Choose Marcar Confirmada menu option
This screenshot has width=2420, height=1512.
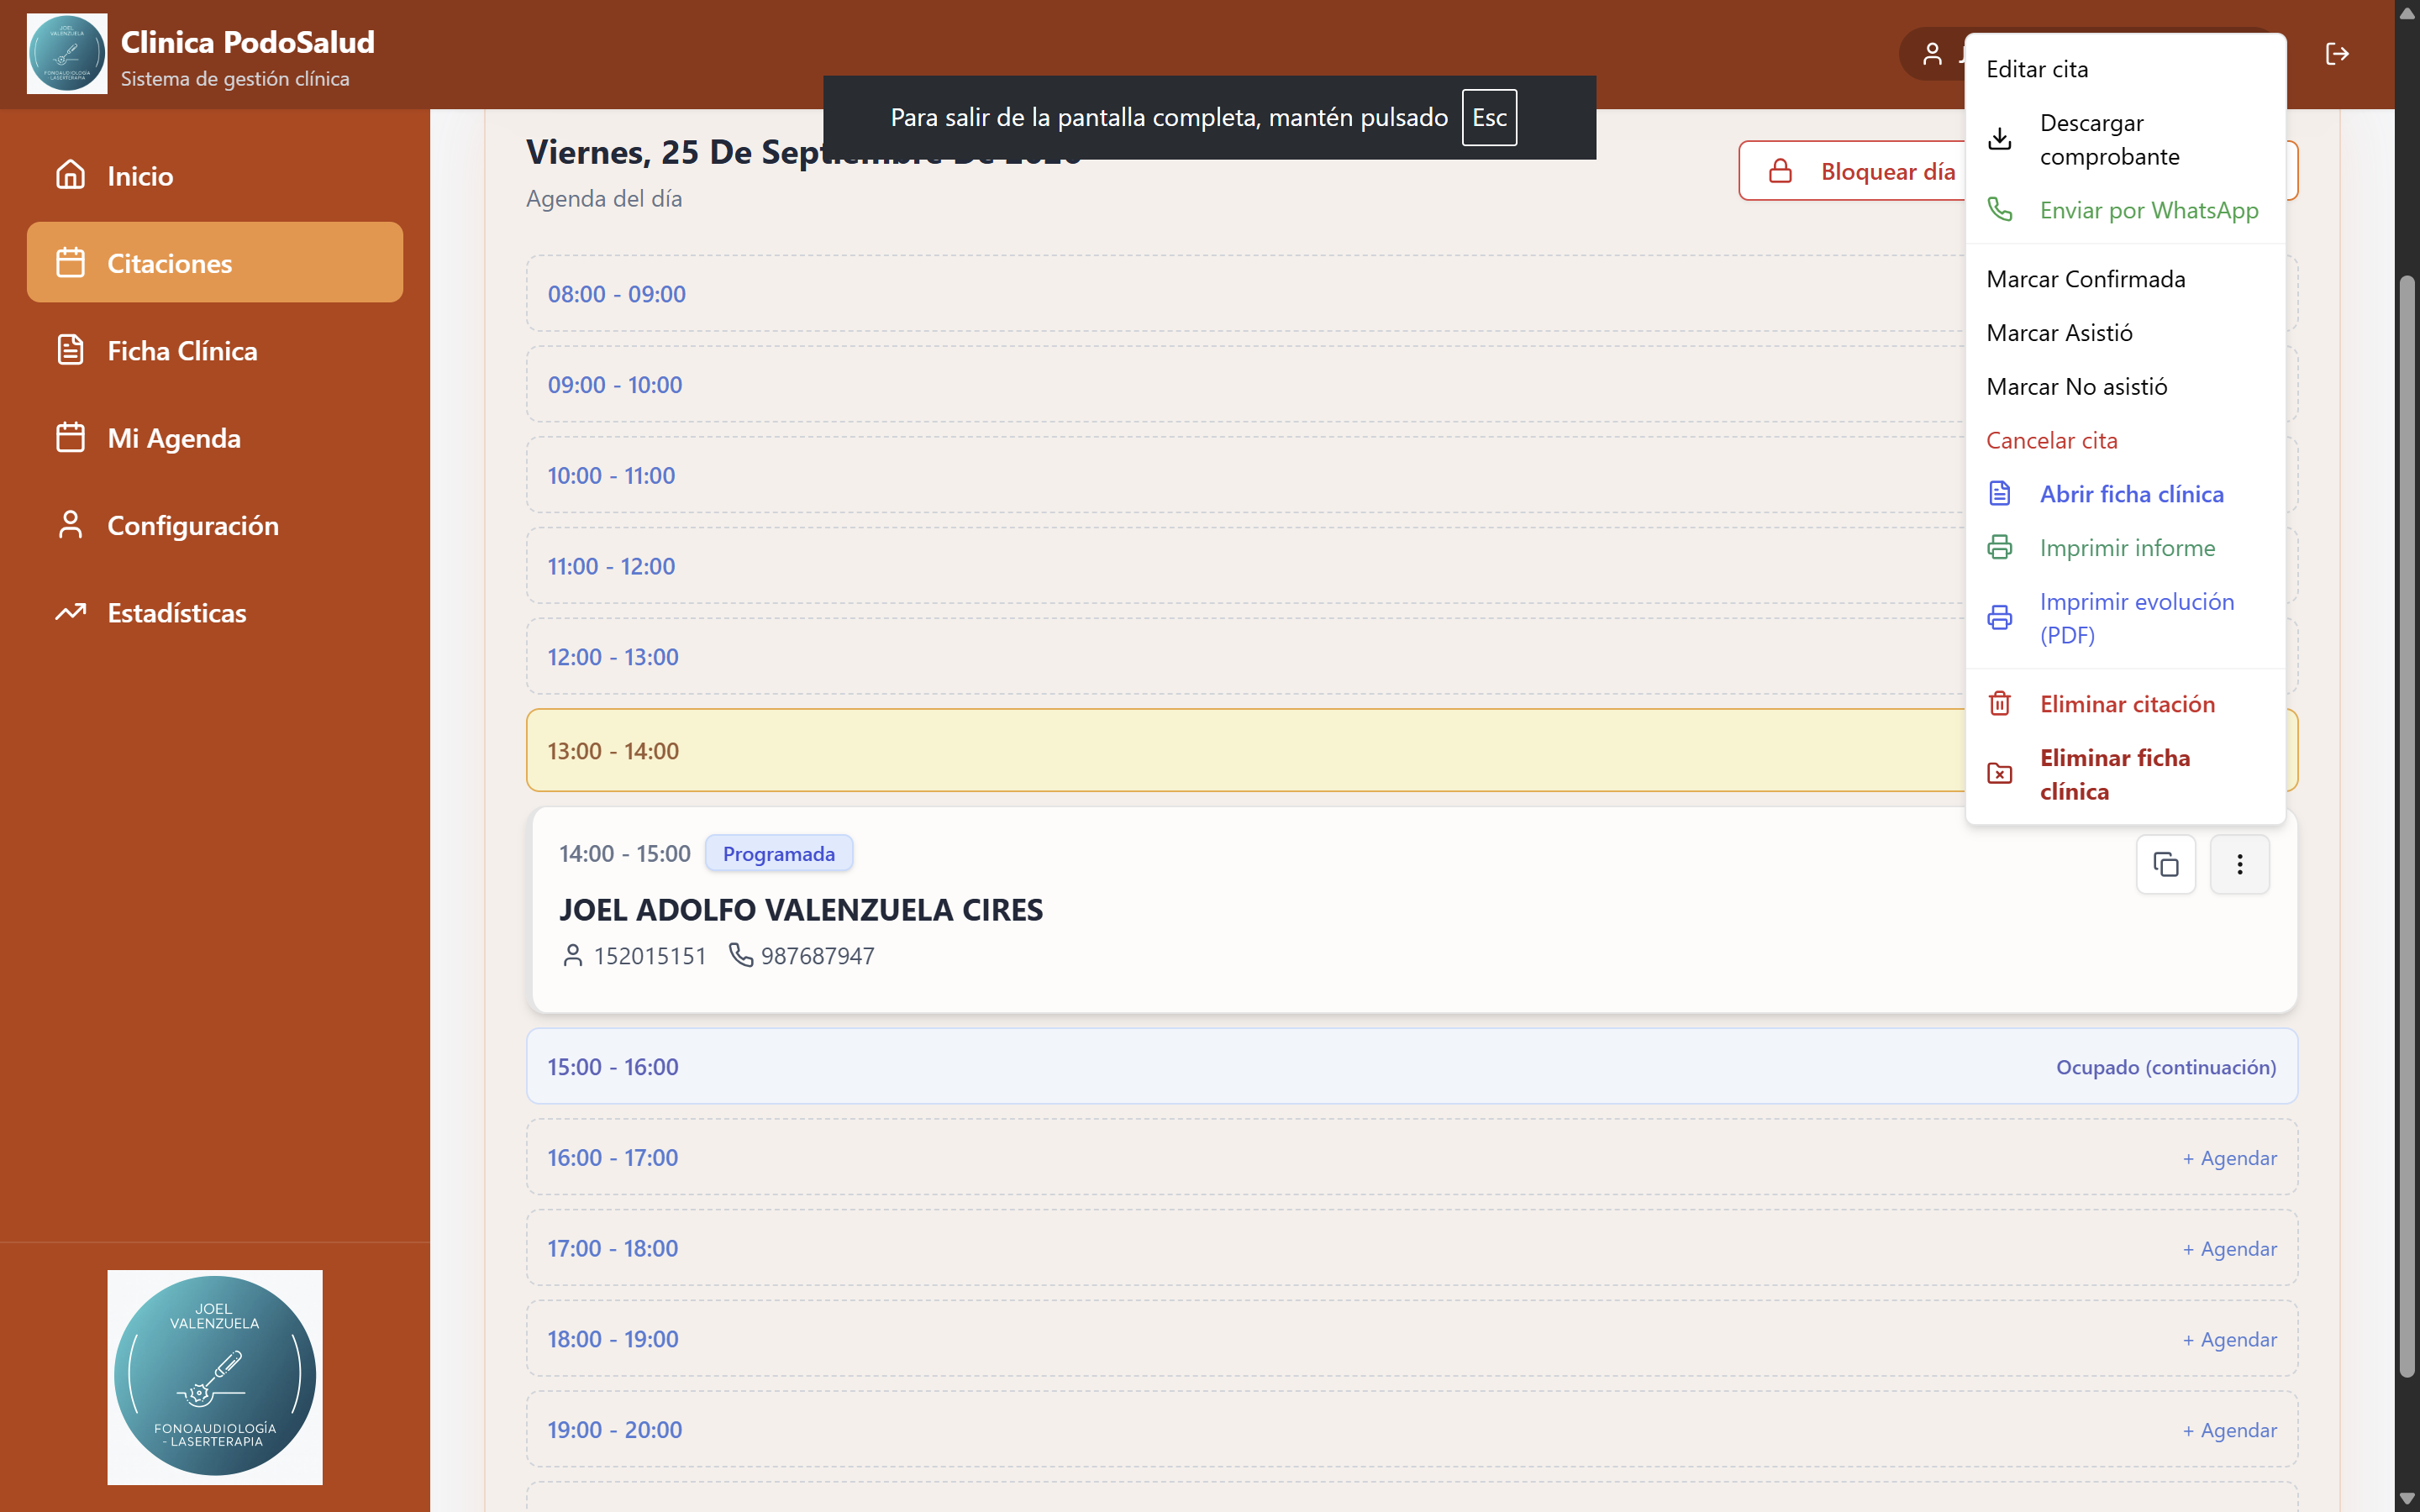click(x=2125, y=279)
